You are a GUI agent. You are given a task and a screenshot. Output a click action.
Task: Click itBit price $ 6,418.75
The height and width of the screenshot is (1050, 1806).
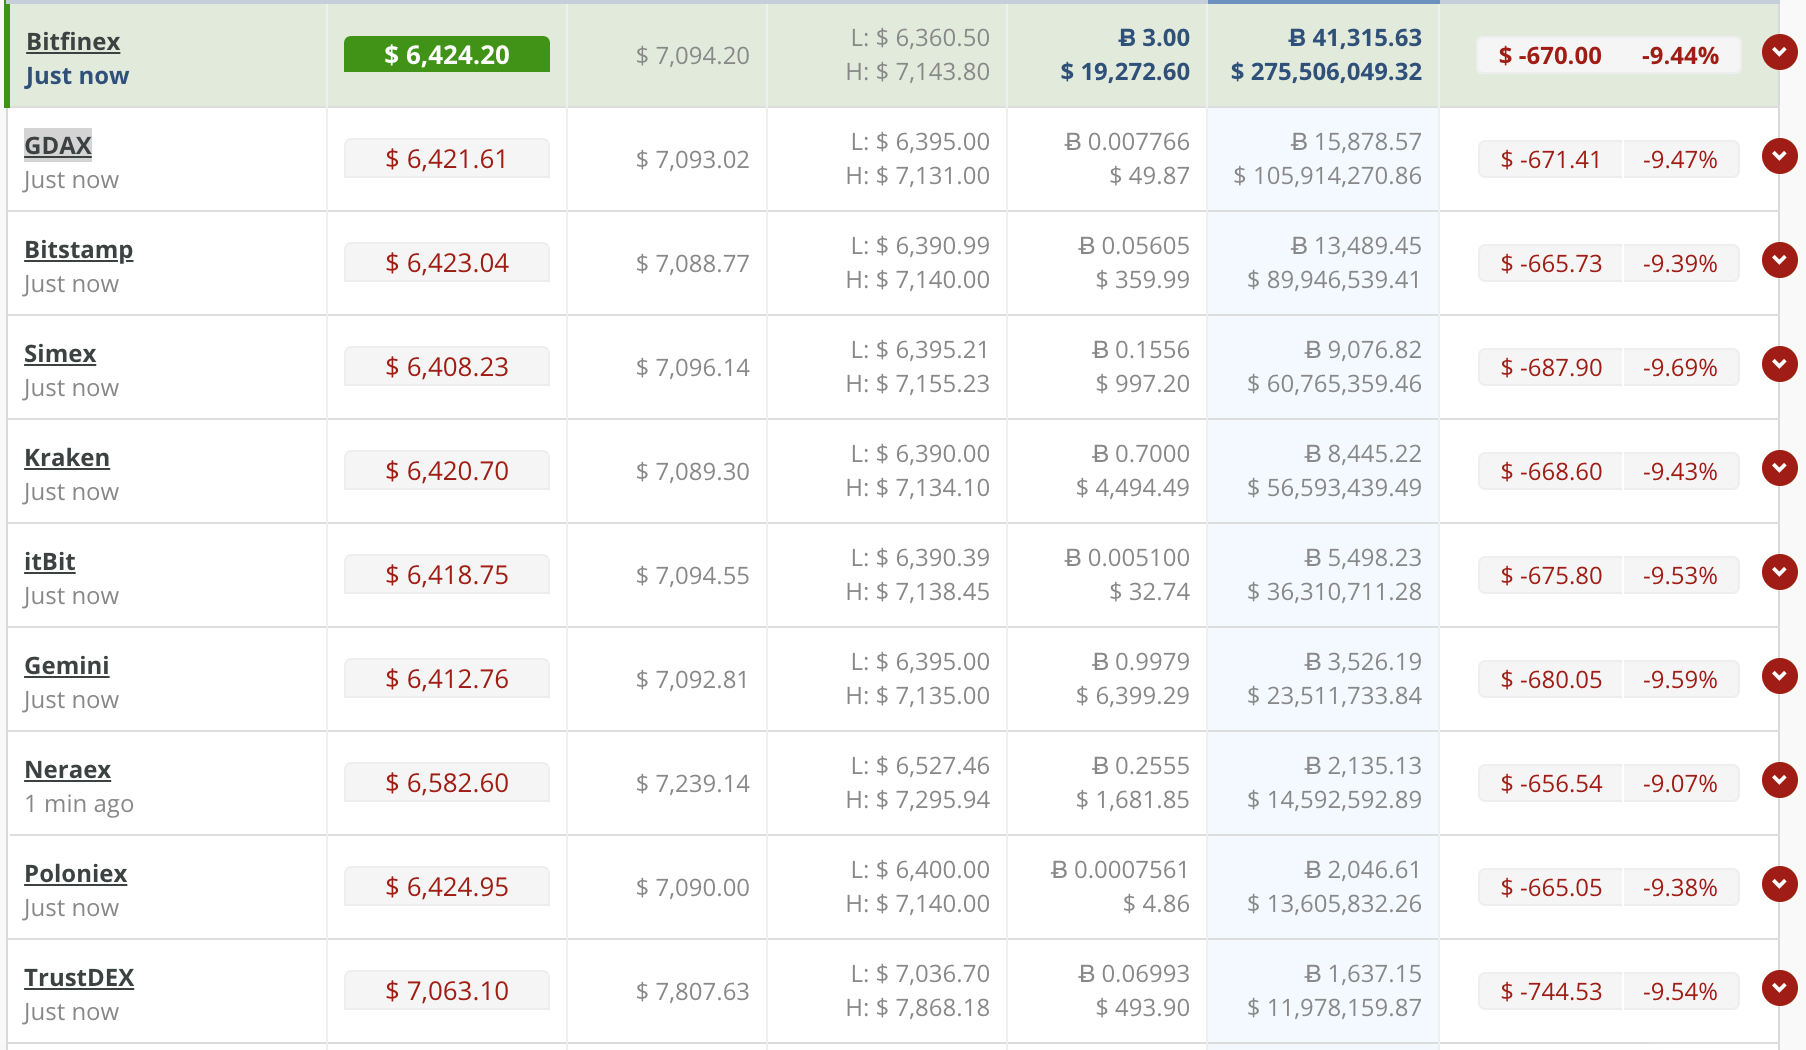[x=447, y=575]
